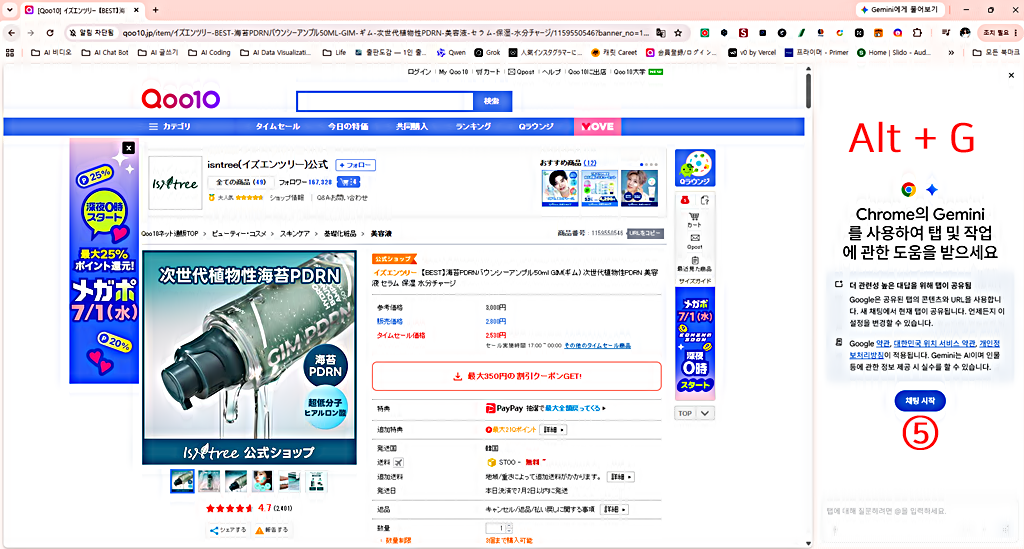Screen dimensions: 1024x549
Task: Click the airplane shipping icon next to 送料
Action: click(x=398, y=462)
